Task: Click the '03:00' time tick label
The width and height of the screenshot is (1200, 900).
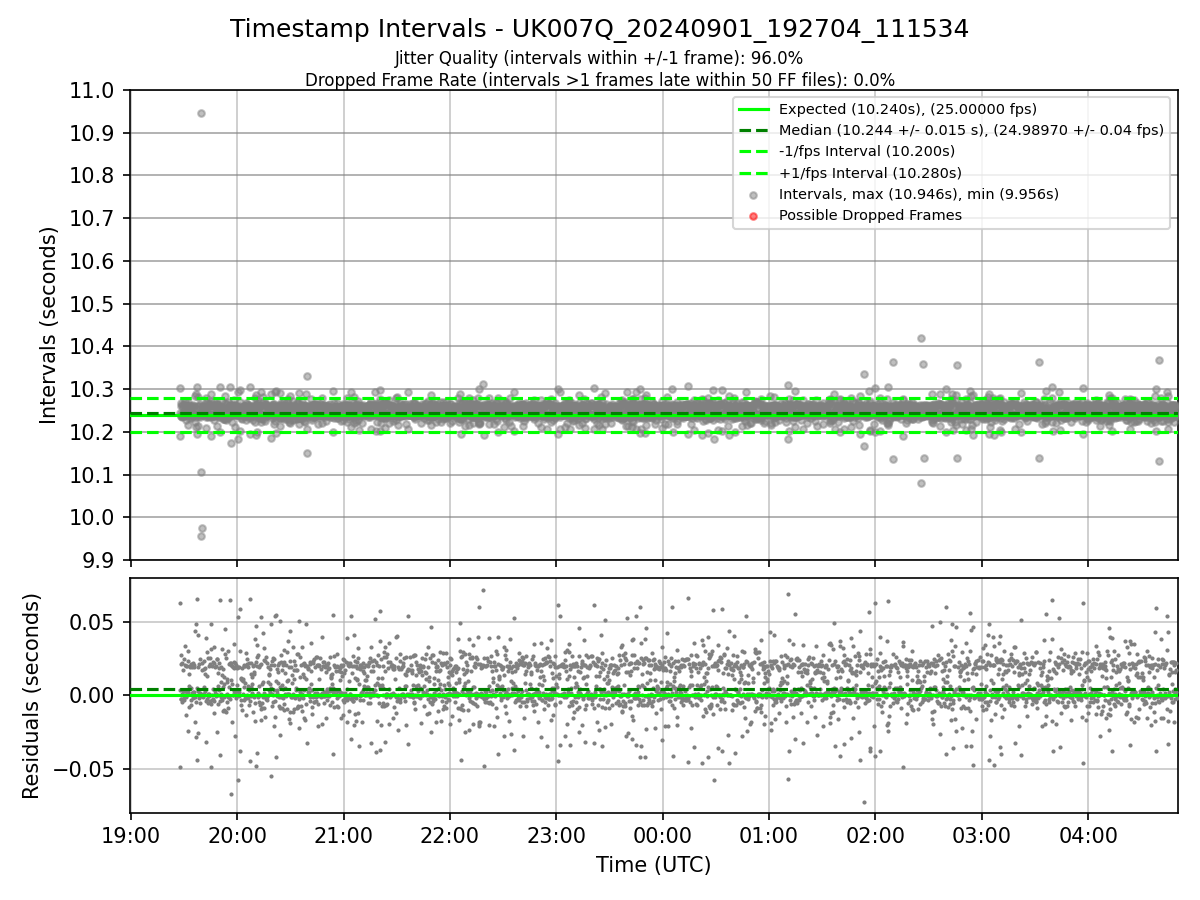Action: [981, 835]
